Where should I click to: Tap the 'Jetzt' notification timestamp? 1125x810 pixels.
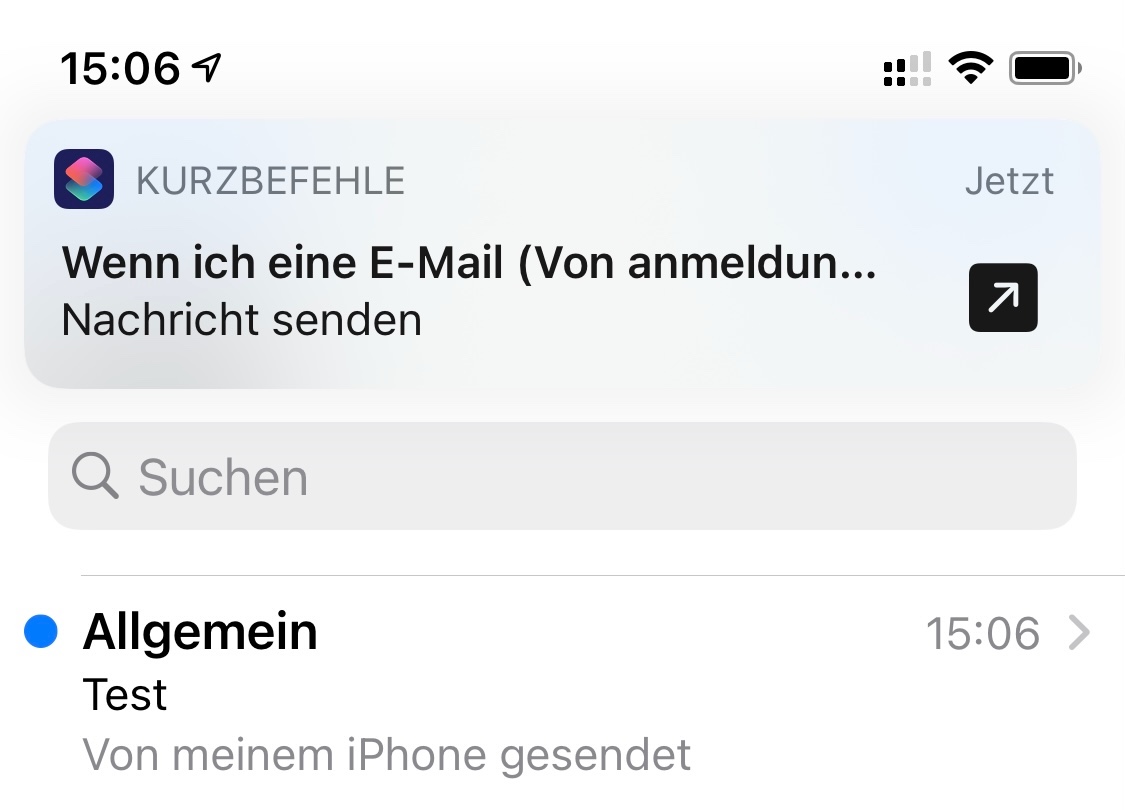1009,181
